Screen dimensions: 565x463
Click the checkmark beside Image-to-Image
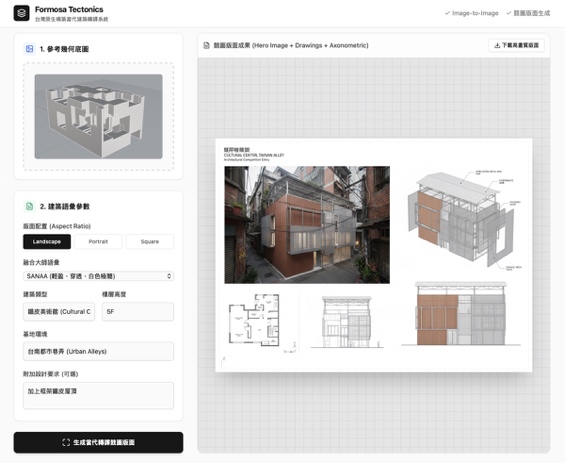click(447, 13)
